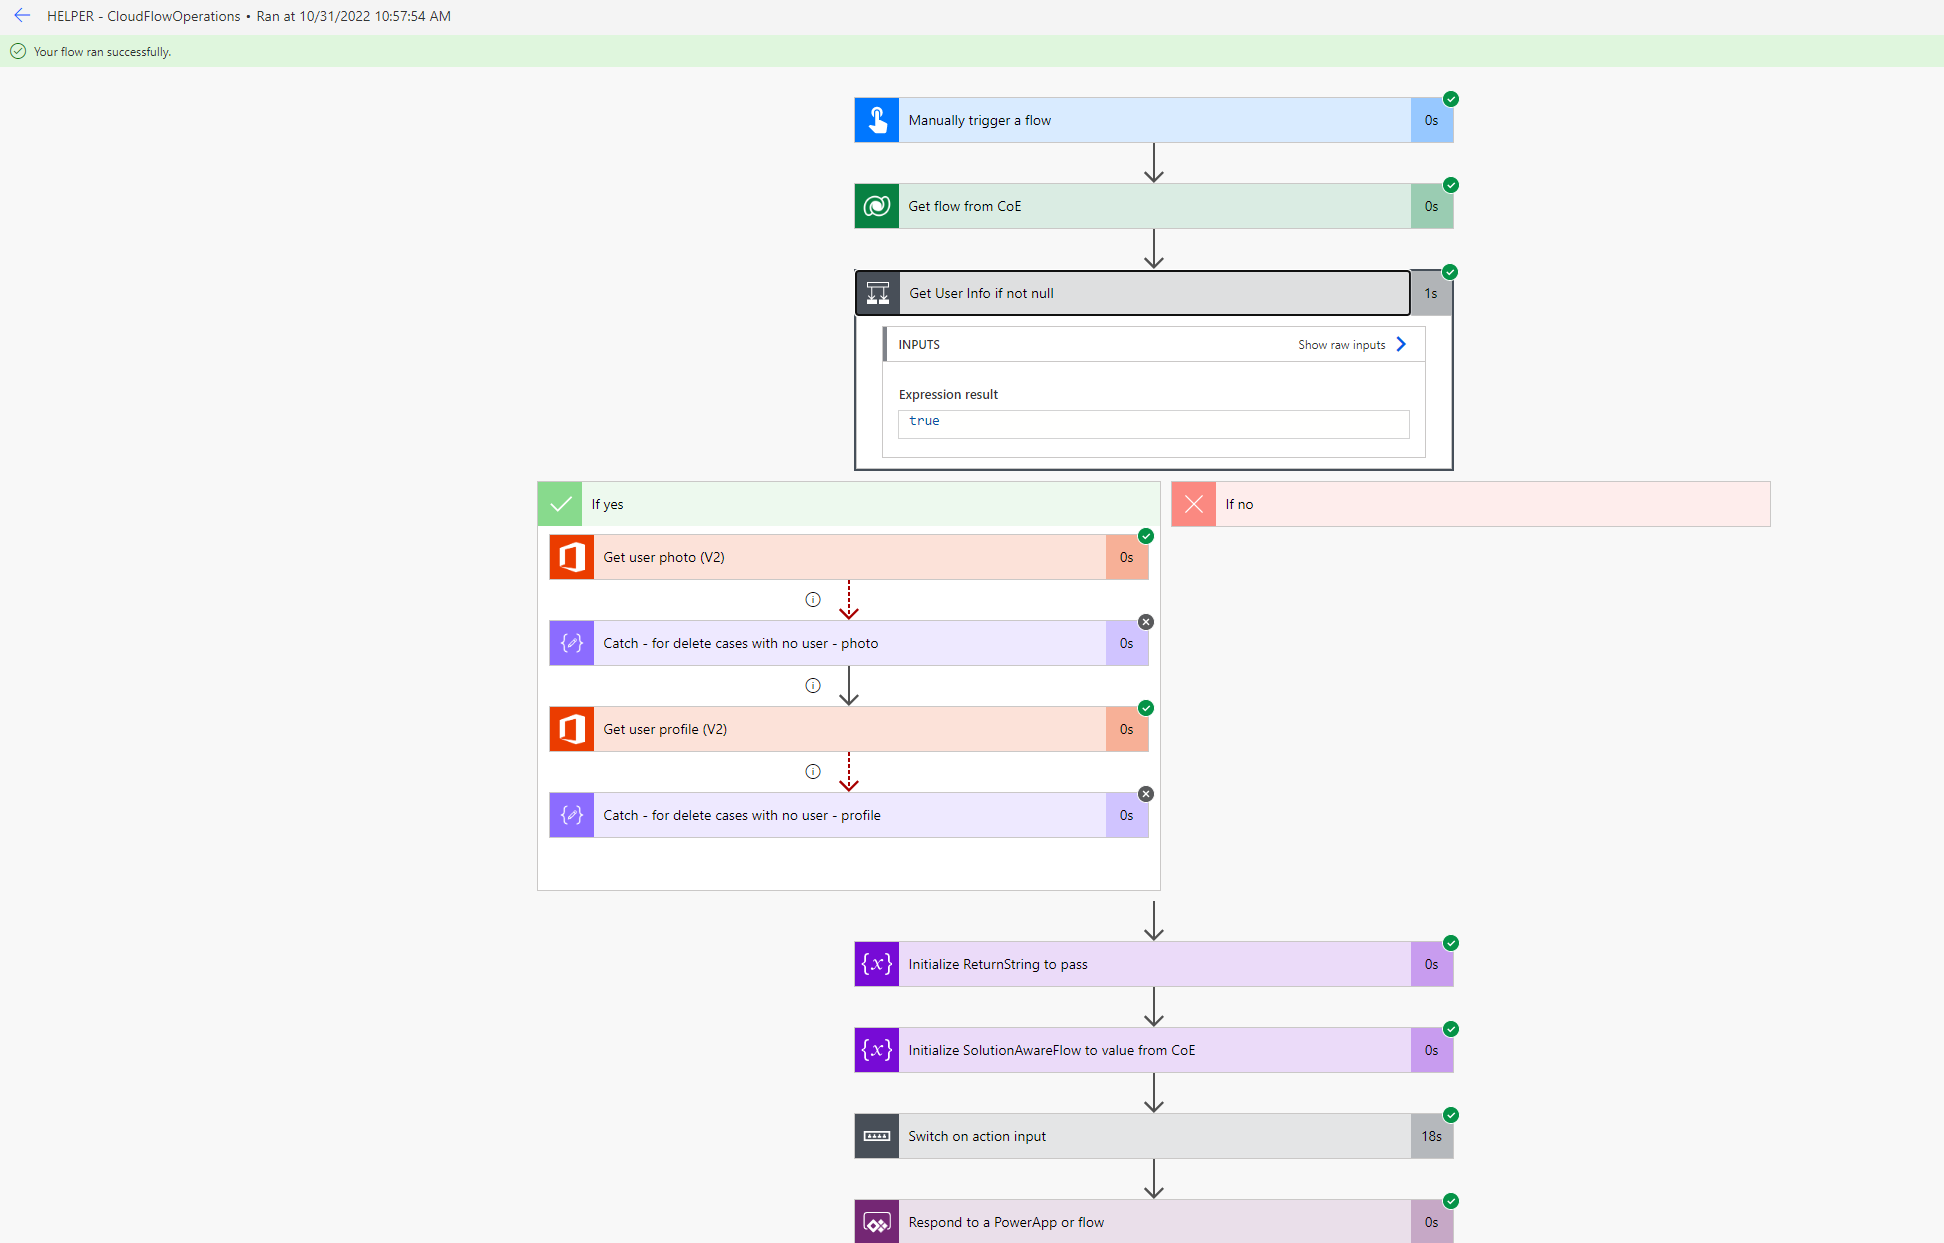
Task: Click the failure status icon on Catch profile step
Action: (1145, 793)
